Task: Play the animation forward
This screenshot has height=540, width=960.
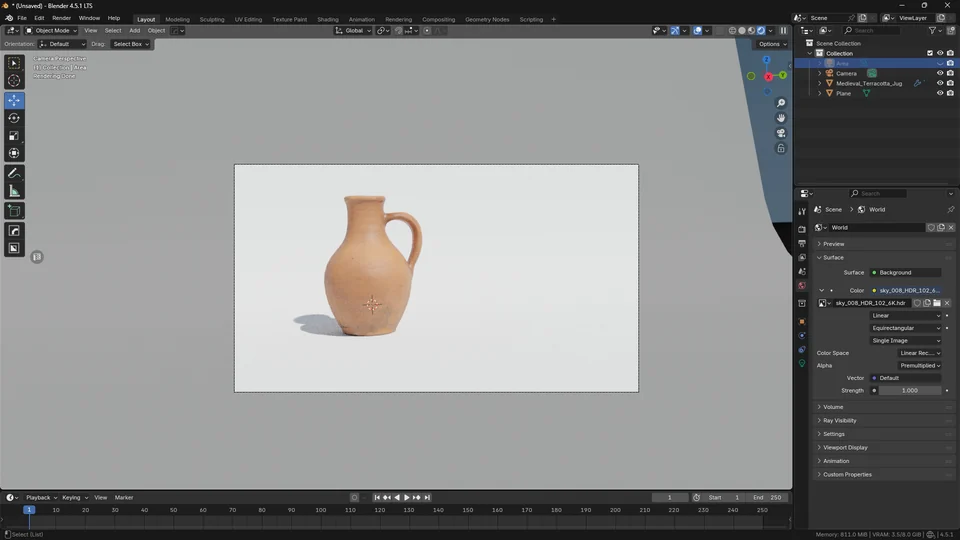Action: (x=407, y=498)
